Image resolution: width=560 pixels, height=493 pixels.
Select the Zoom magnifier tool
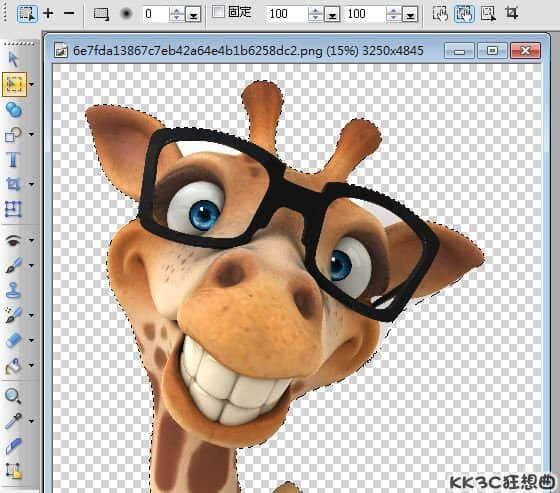click(13, 396)
